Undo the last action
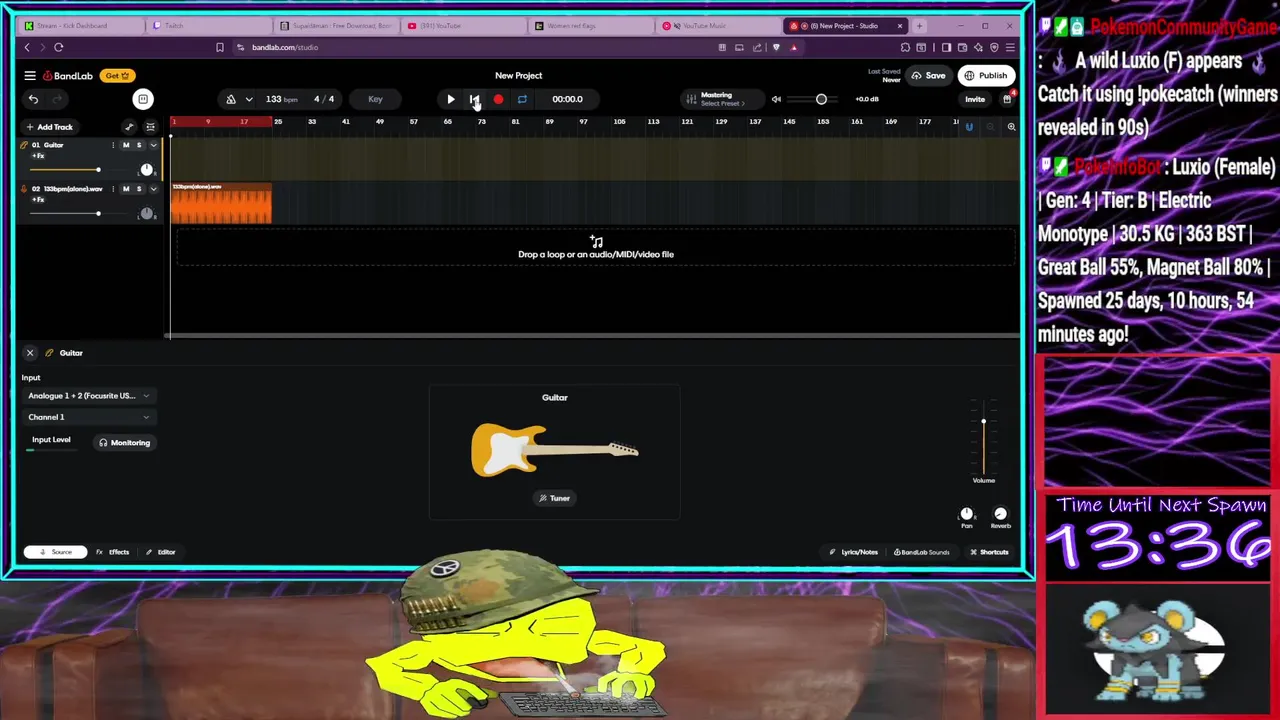Screen dimensions: 1280x720 click(33, 99)
